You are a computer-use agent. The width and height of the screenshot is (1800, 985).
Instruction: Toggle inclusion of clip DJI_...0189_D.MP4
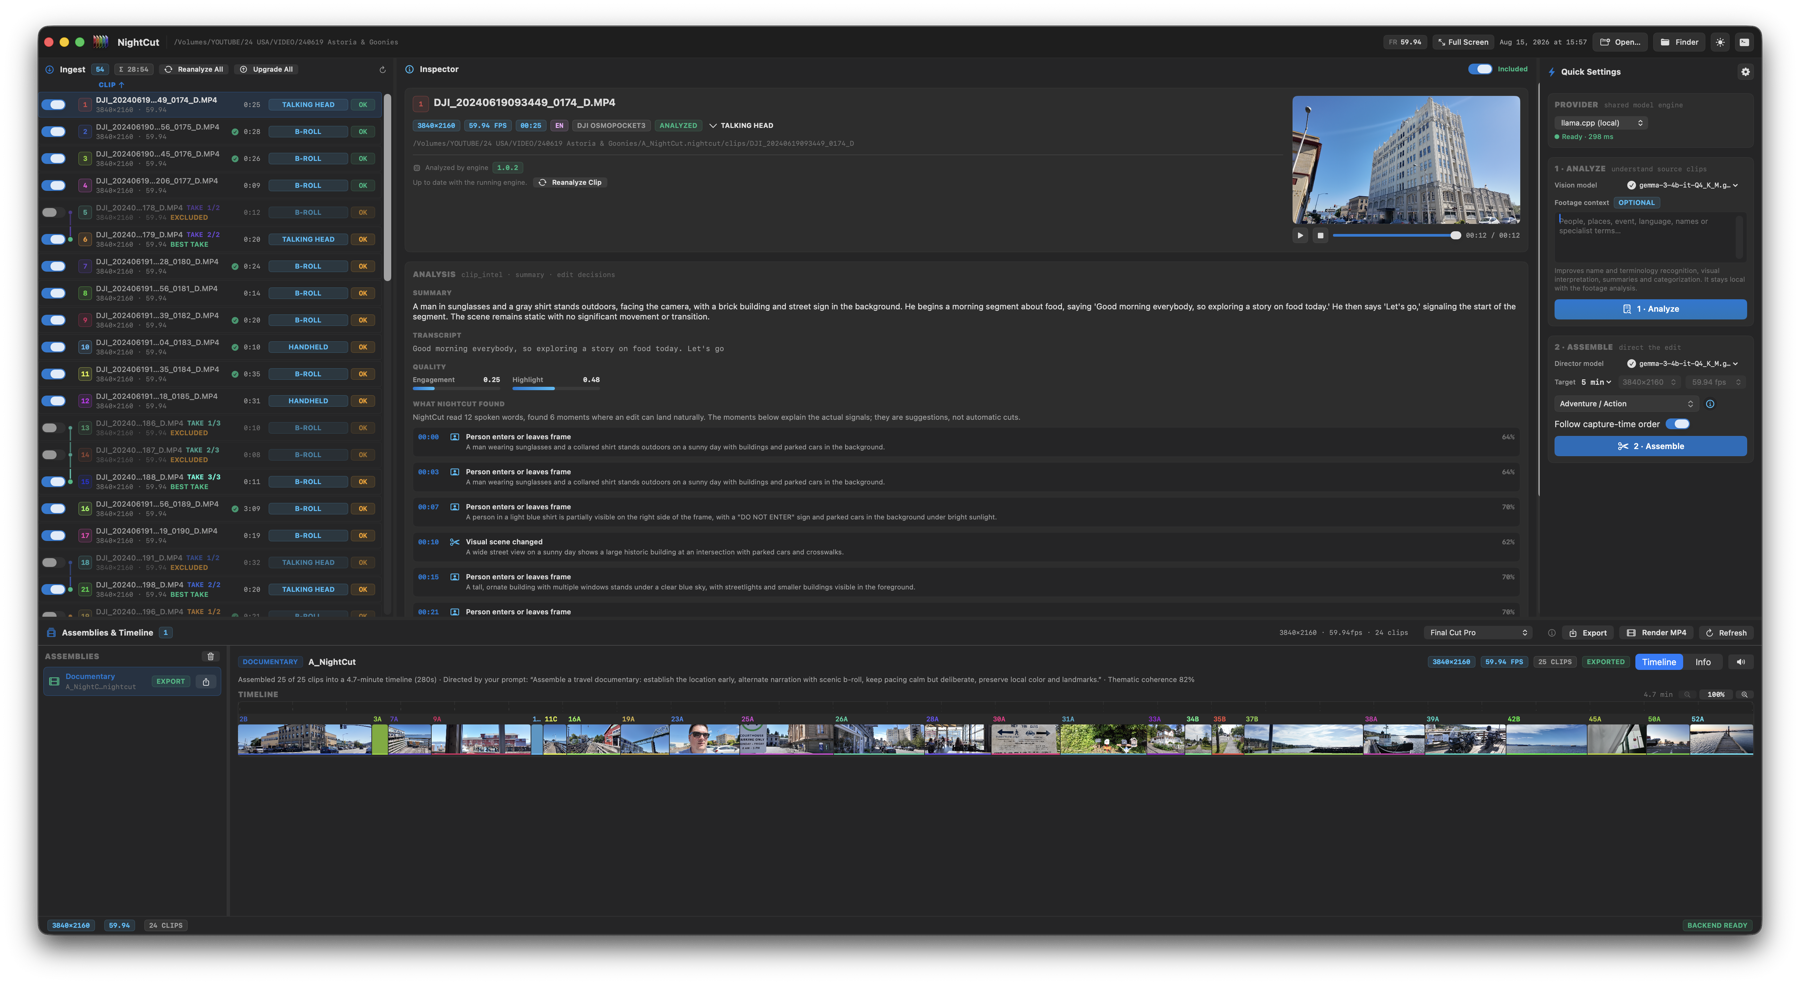coord(54,509)
